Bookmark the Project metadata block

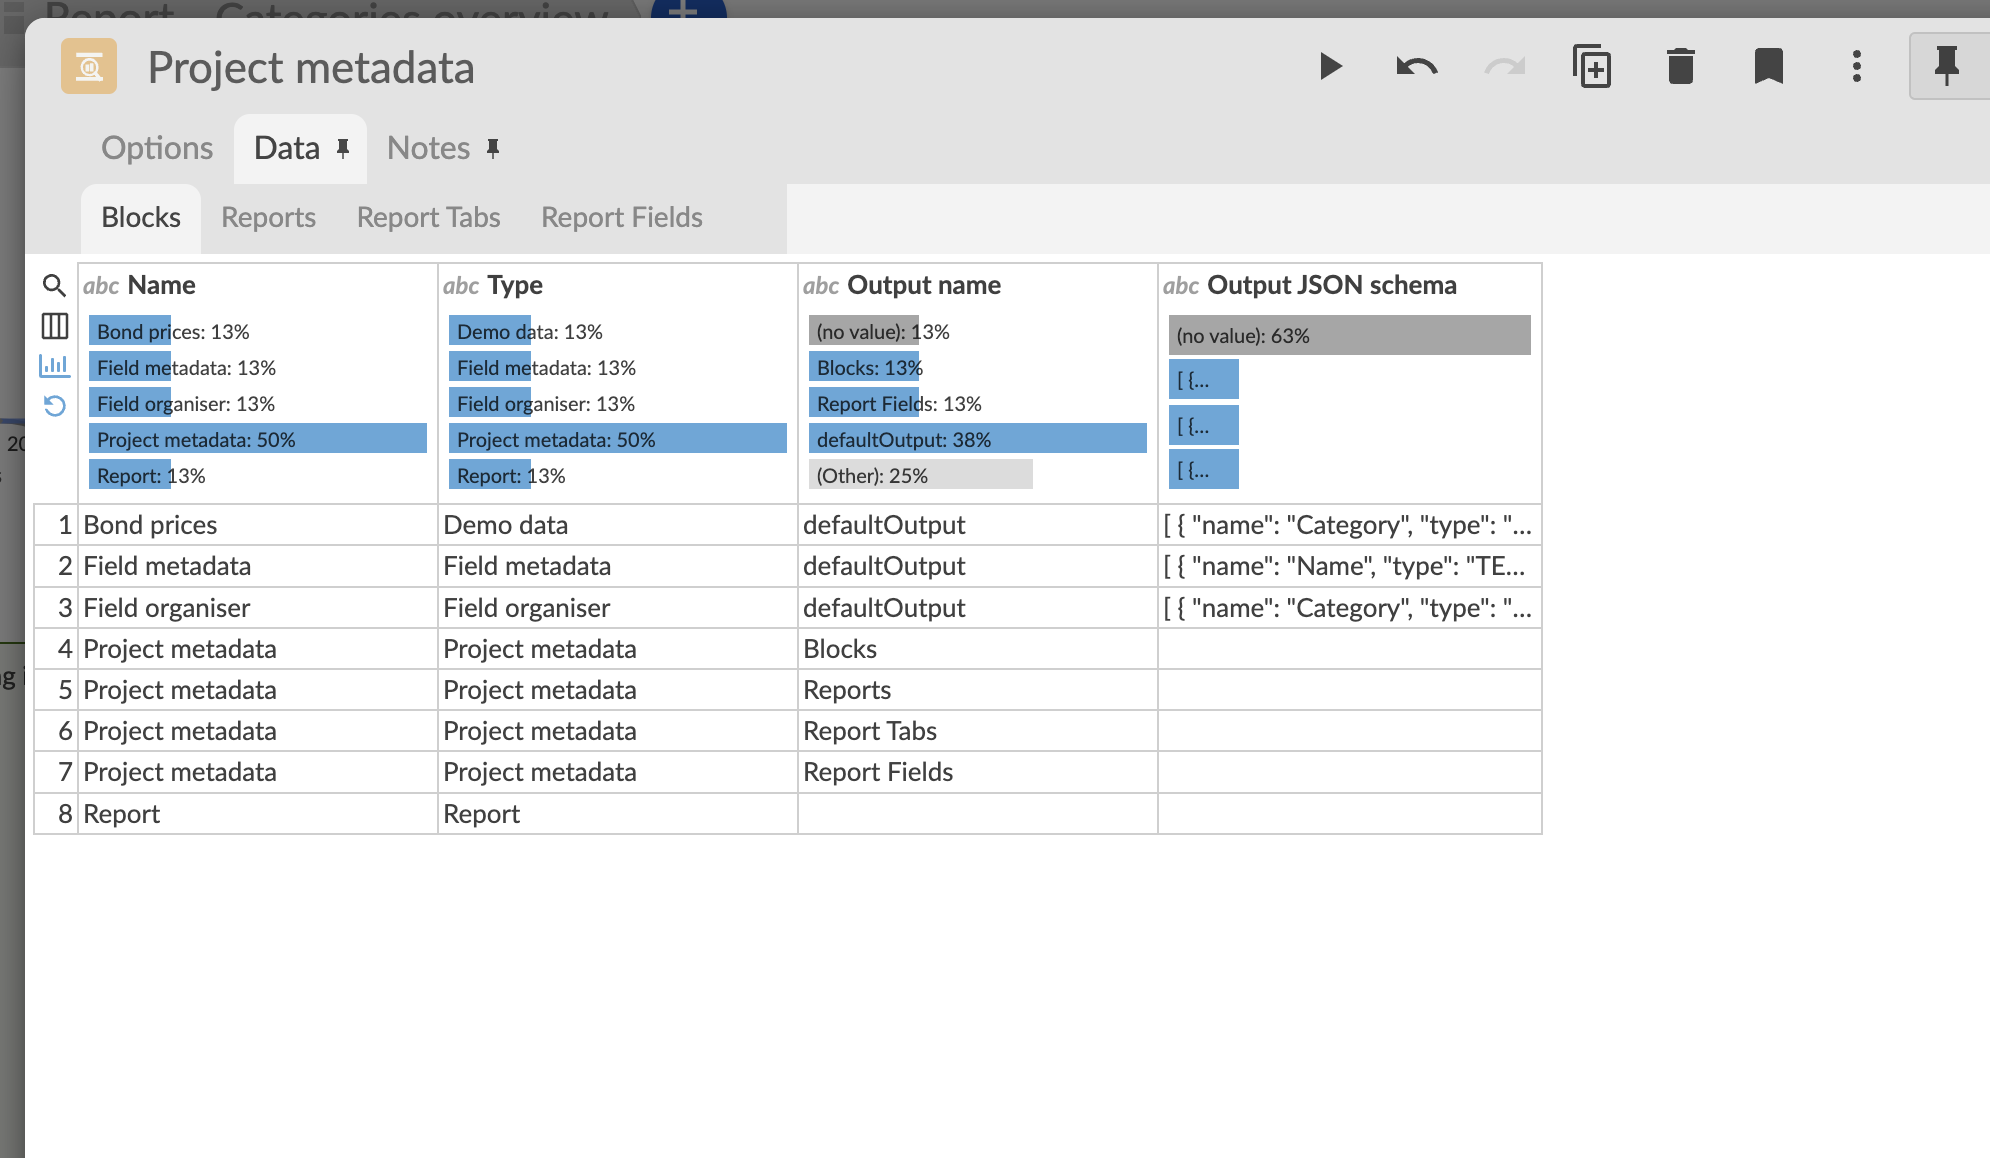click(x=1768, y=67)
